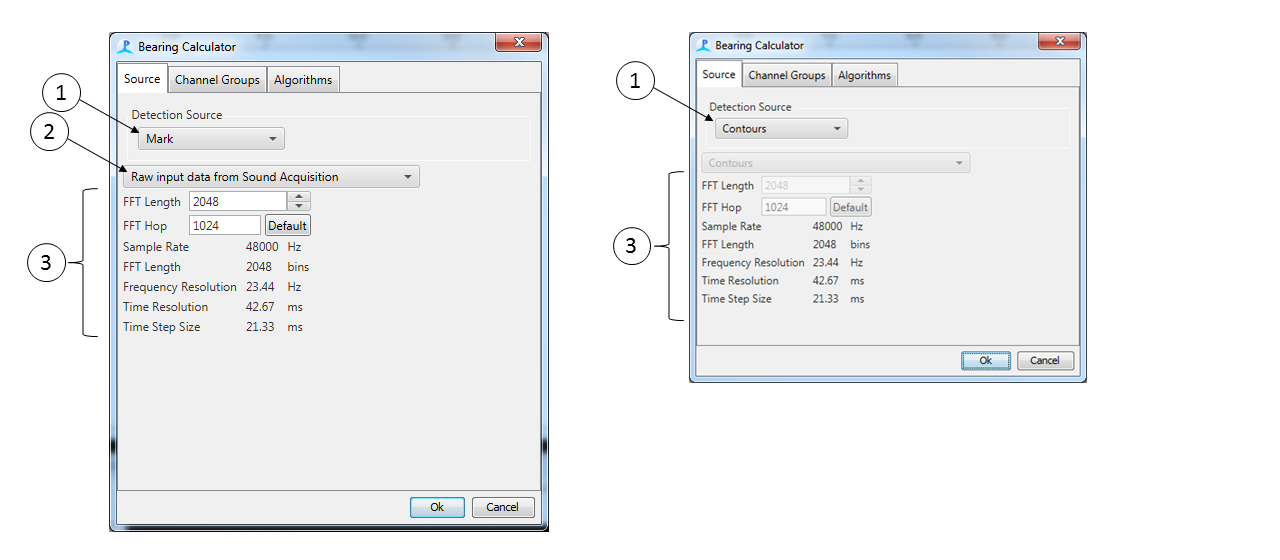
Task: Open the Source tab in right Bearing Calculator window
Action: click(718, 74)
